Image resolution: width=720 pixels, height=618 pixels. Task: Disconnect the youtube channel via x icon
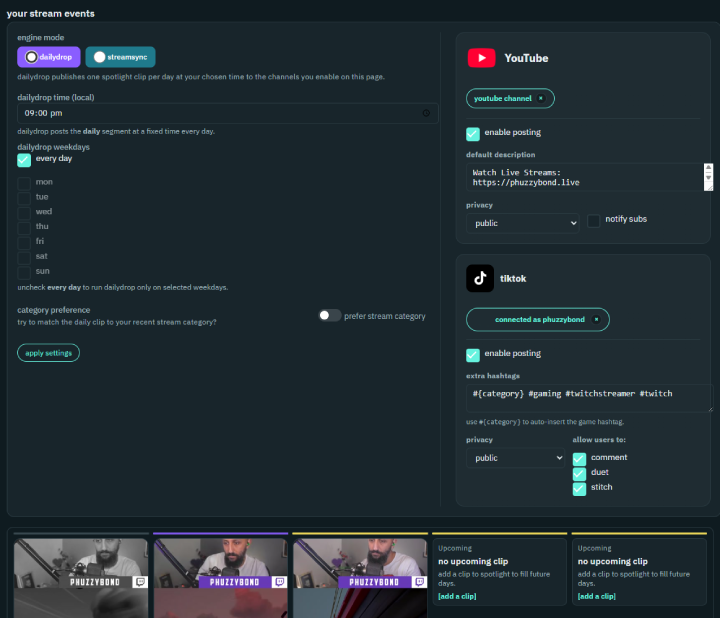pos(541,98)
